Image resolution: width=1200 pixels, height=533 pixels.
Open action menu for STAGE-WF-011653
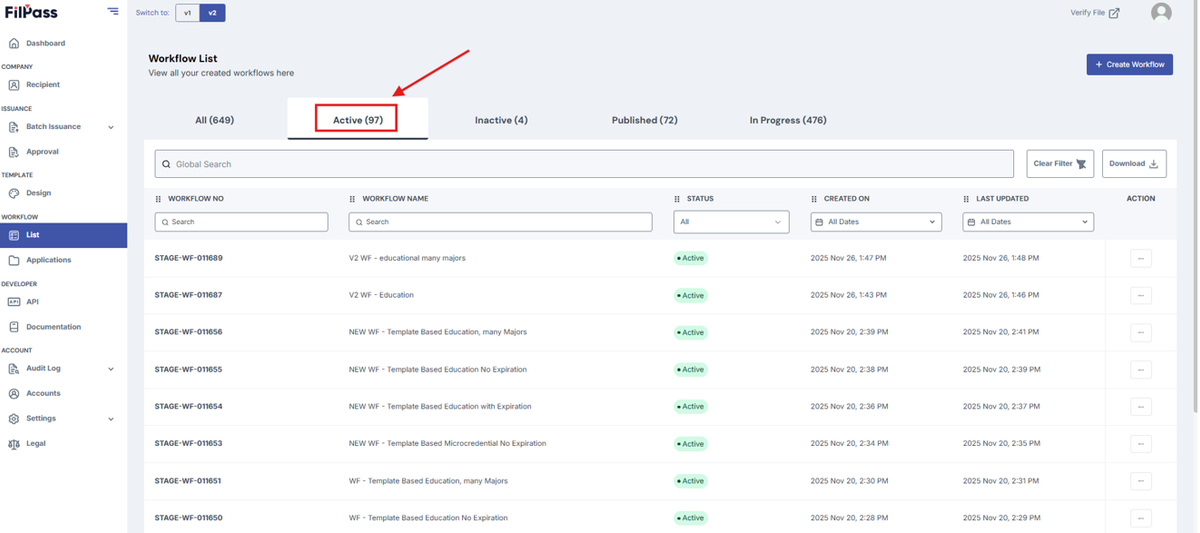point(1141,443)
